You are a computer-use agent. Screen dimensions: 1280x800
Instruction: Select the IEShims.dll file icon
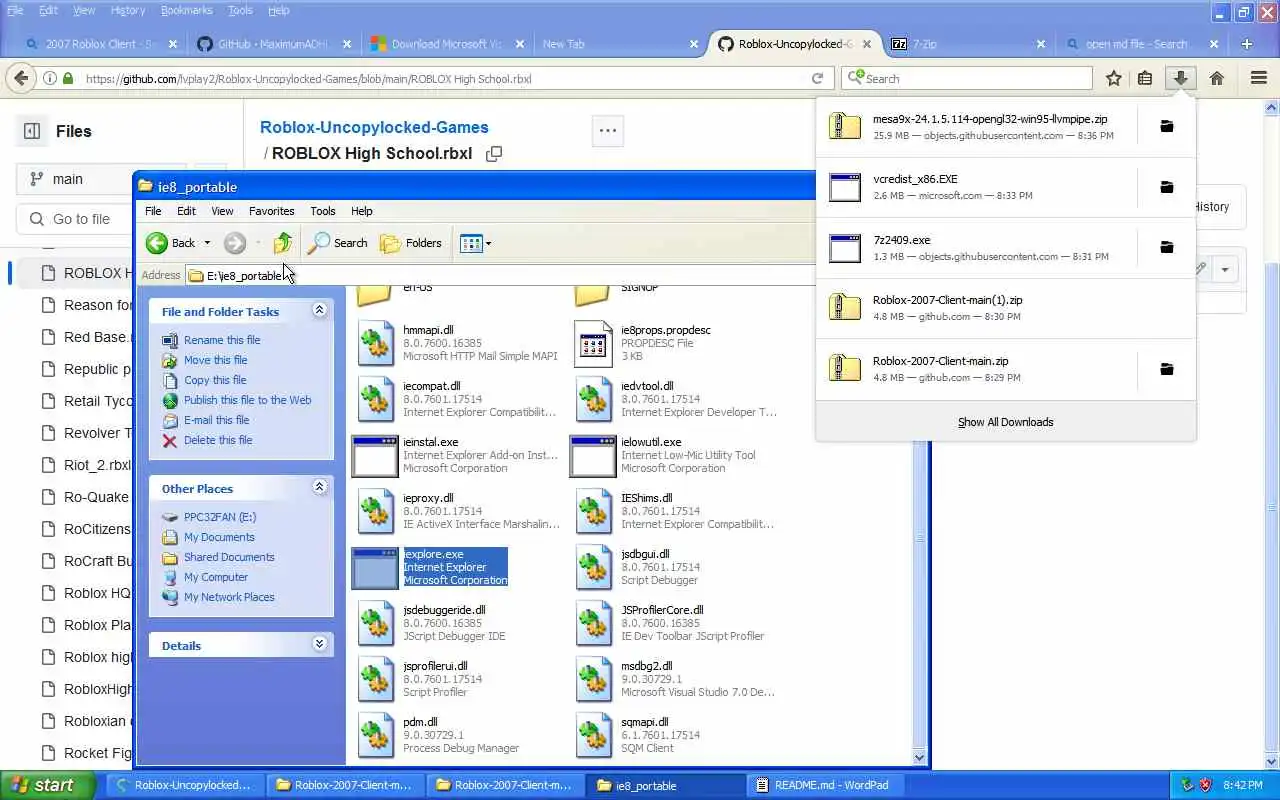coord(594,511)
